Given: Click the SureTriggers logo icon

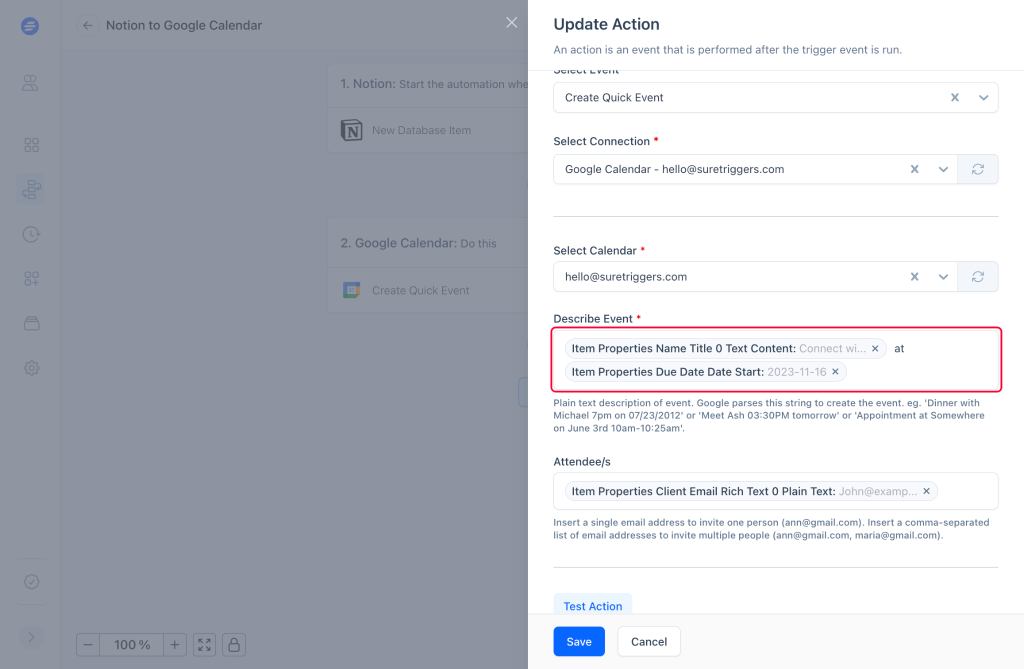Looking at the screenshot, I should click(x=30, y=27).
